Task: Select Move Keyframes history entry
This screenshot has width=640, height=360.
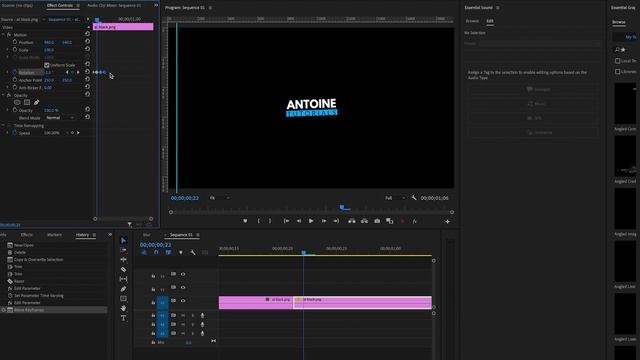Action: coord(54,310)
